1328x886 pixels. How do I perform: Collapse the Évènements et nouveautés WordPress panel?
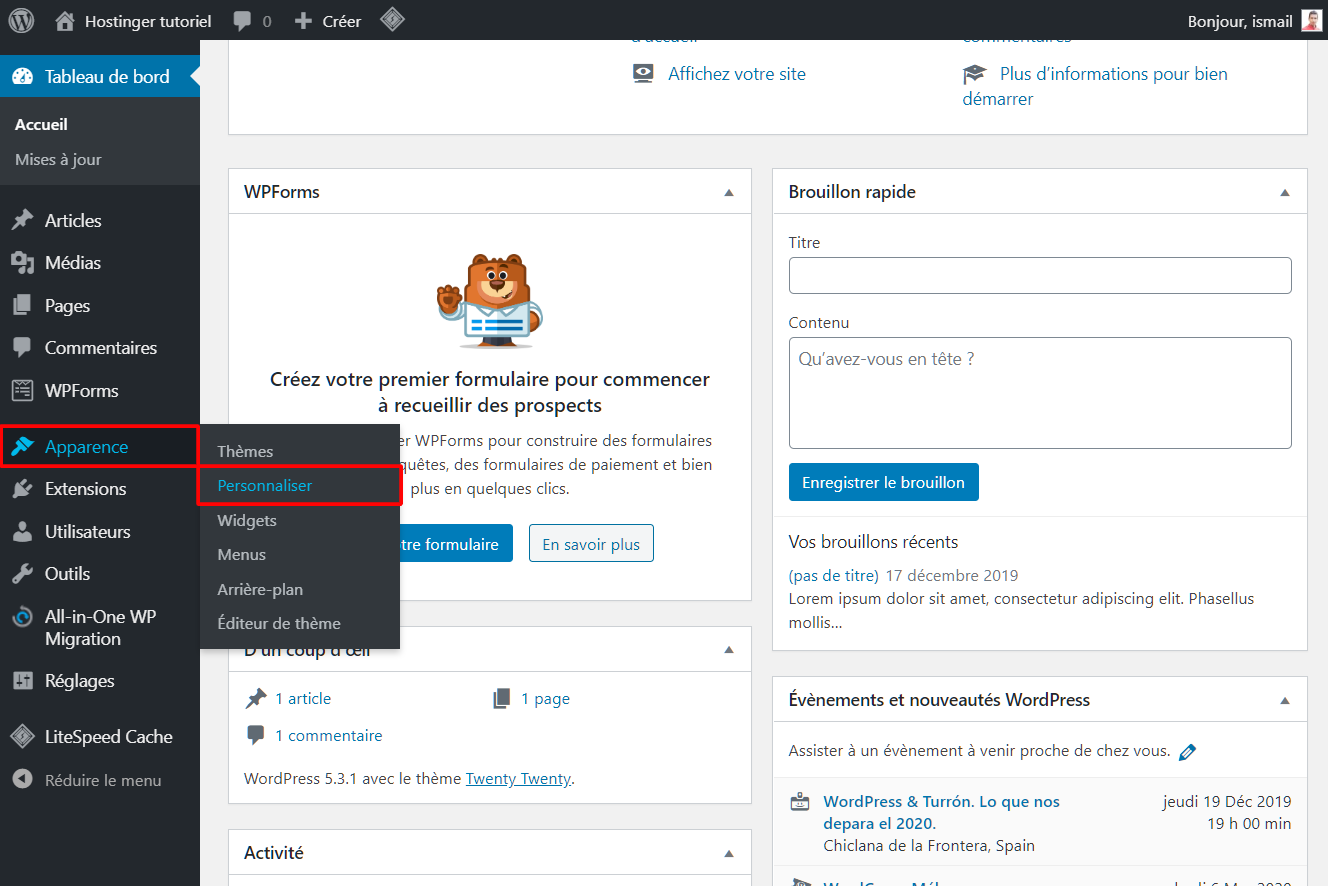1285,700
